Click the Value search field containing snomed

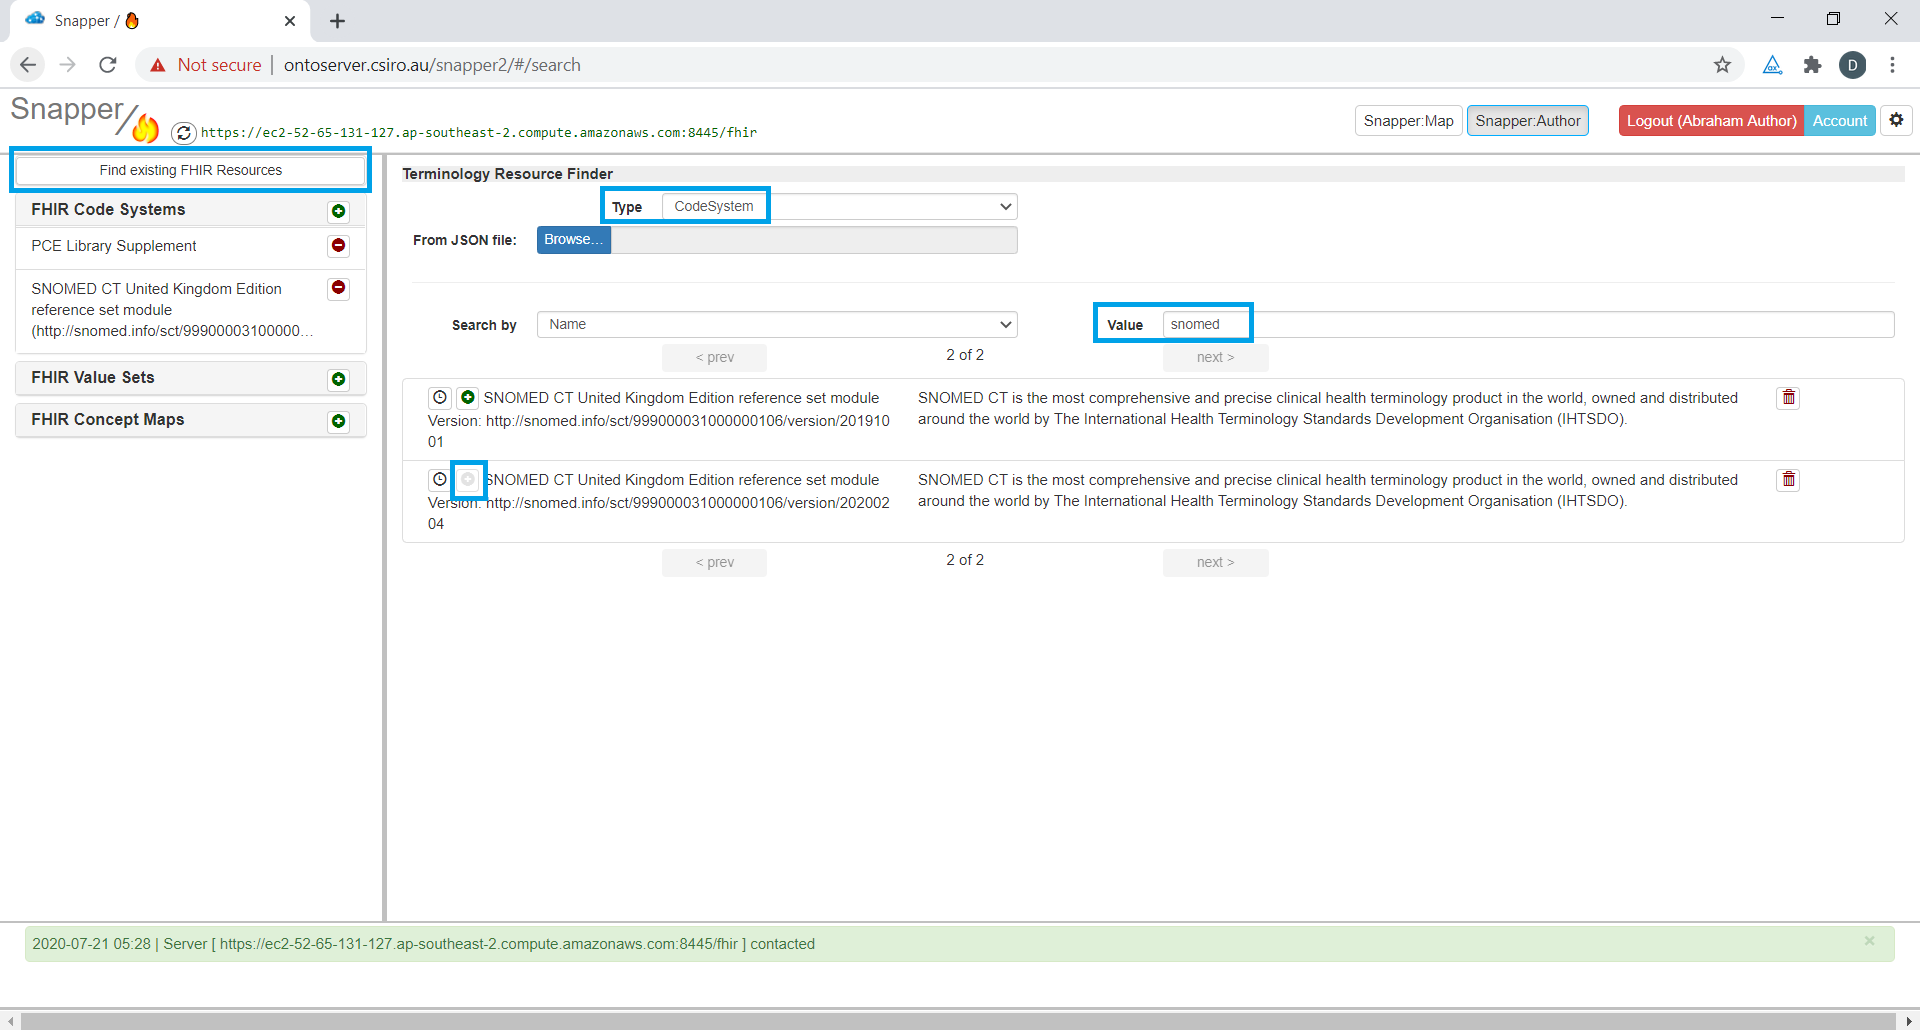click(1528, 325)
